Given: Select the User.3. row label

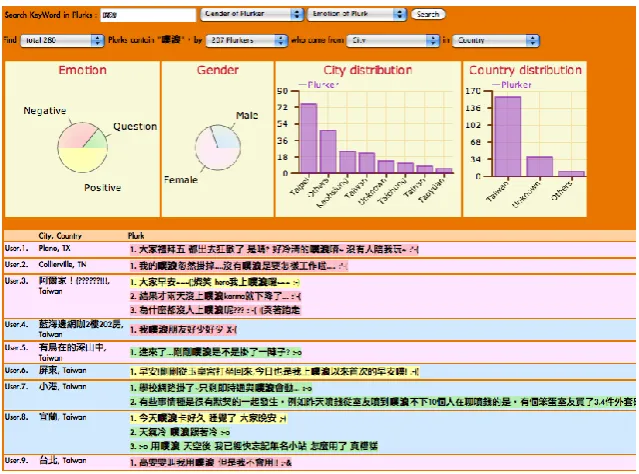Looking at the screenshot, I should [16, 280].
